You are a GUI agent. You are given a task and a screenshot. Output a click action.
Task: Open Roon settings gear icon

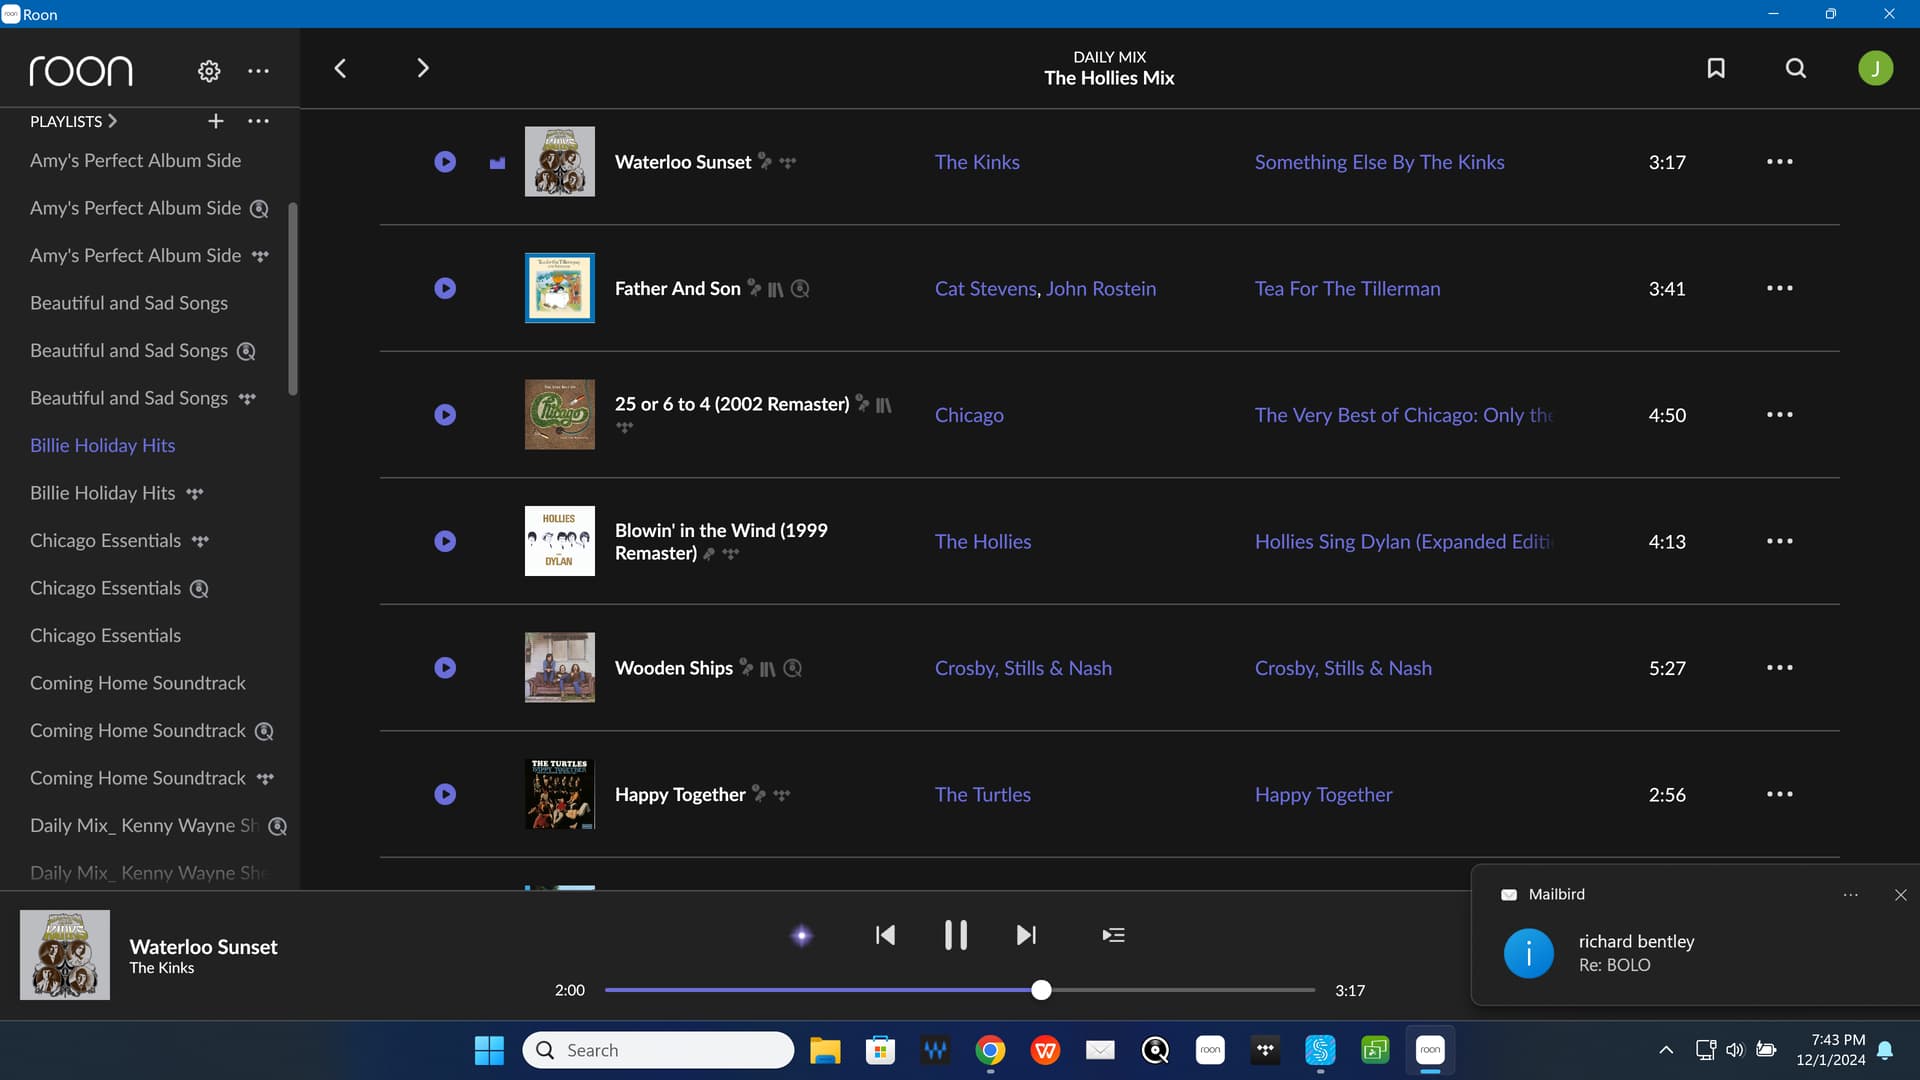(208, 71)
